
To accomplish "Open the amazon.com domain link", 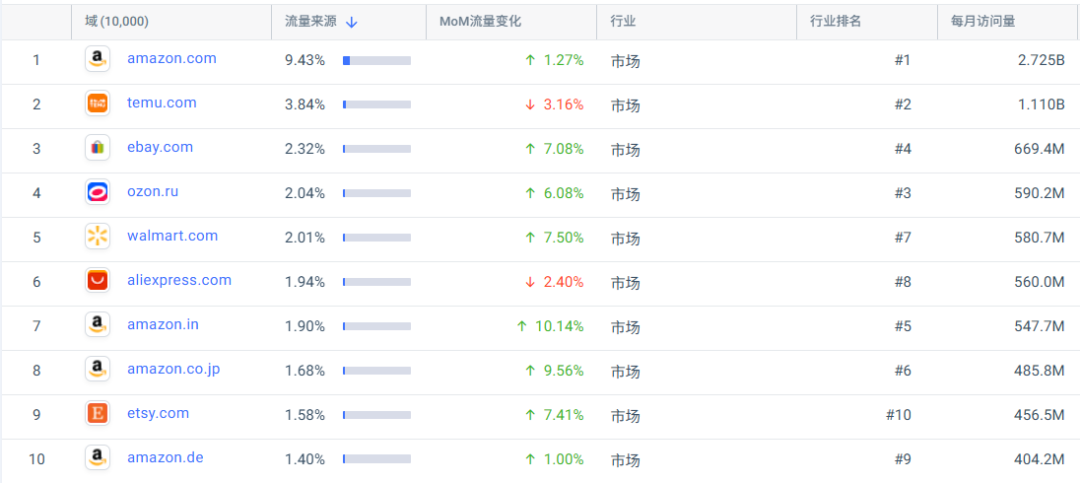I will pyautogui.click(x=172, y=59).
